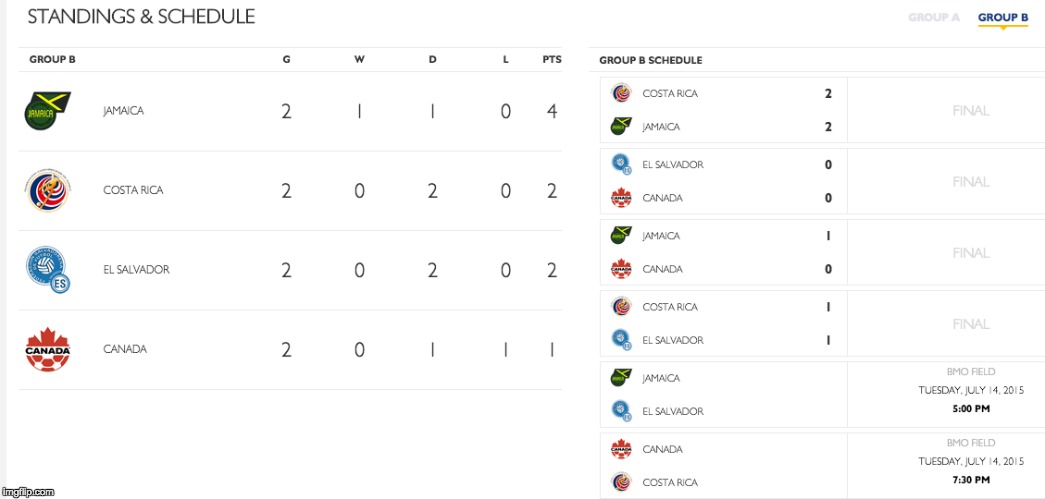Screen dimensions: 1045x499
Task: Click the Costa Rica logo in the first schedule match
Action: click(x=621, y=93)
